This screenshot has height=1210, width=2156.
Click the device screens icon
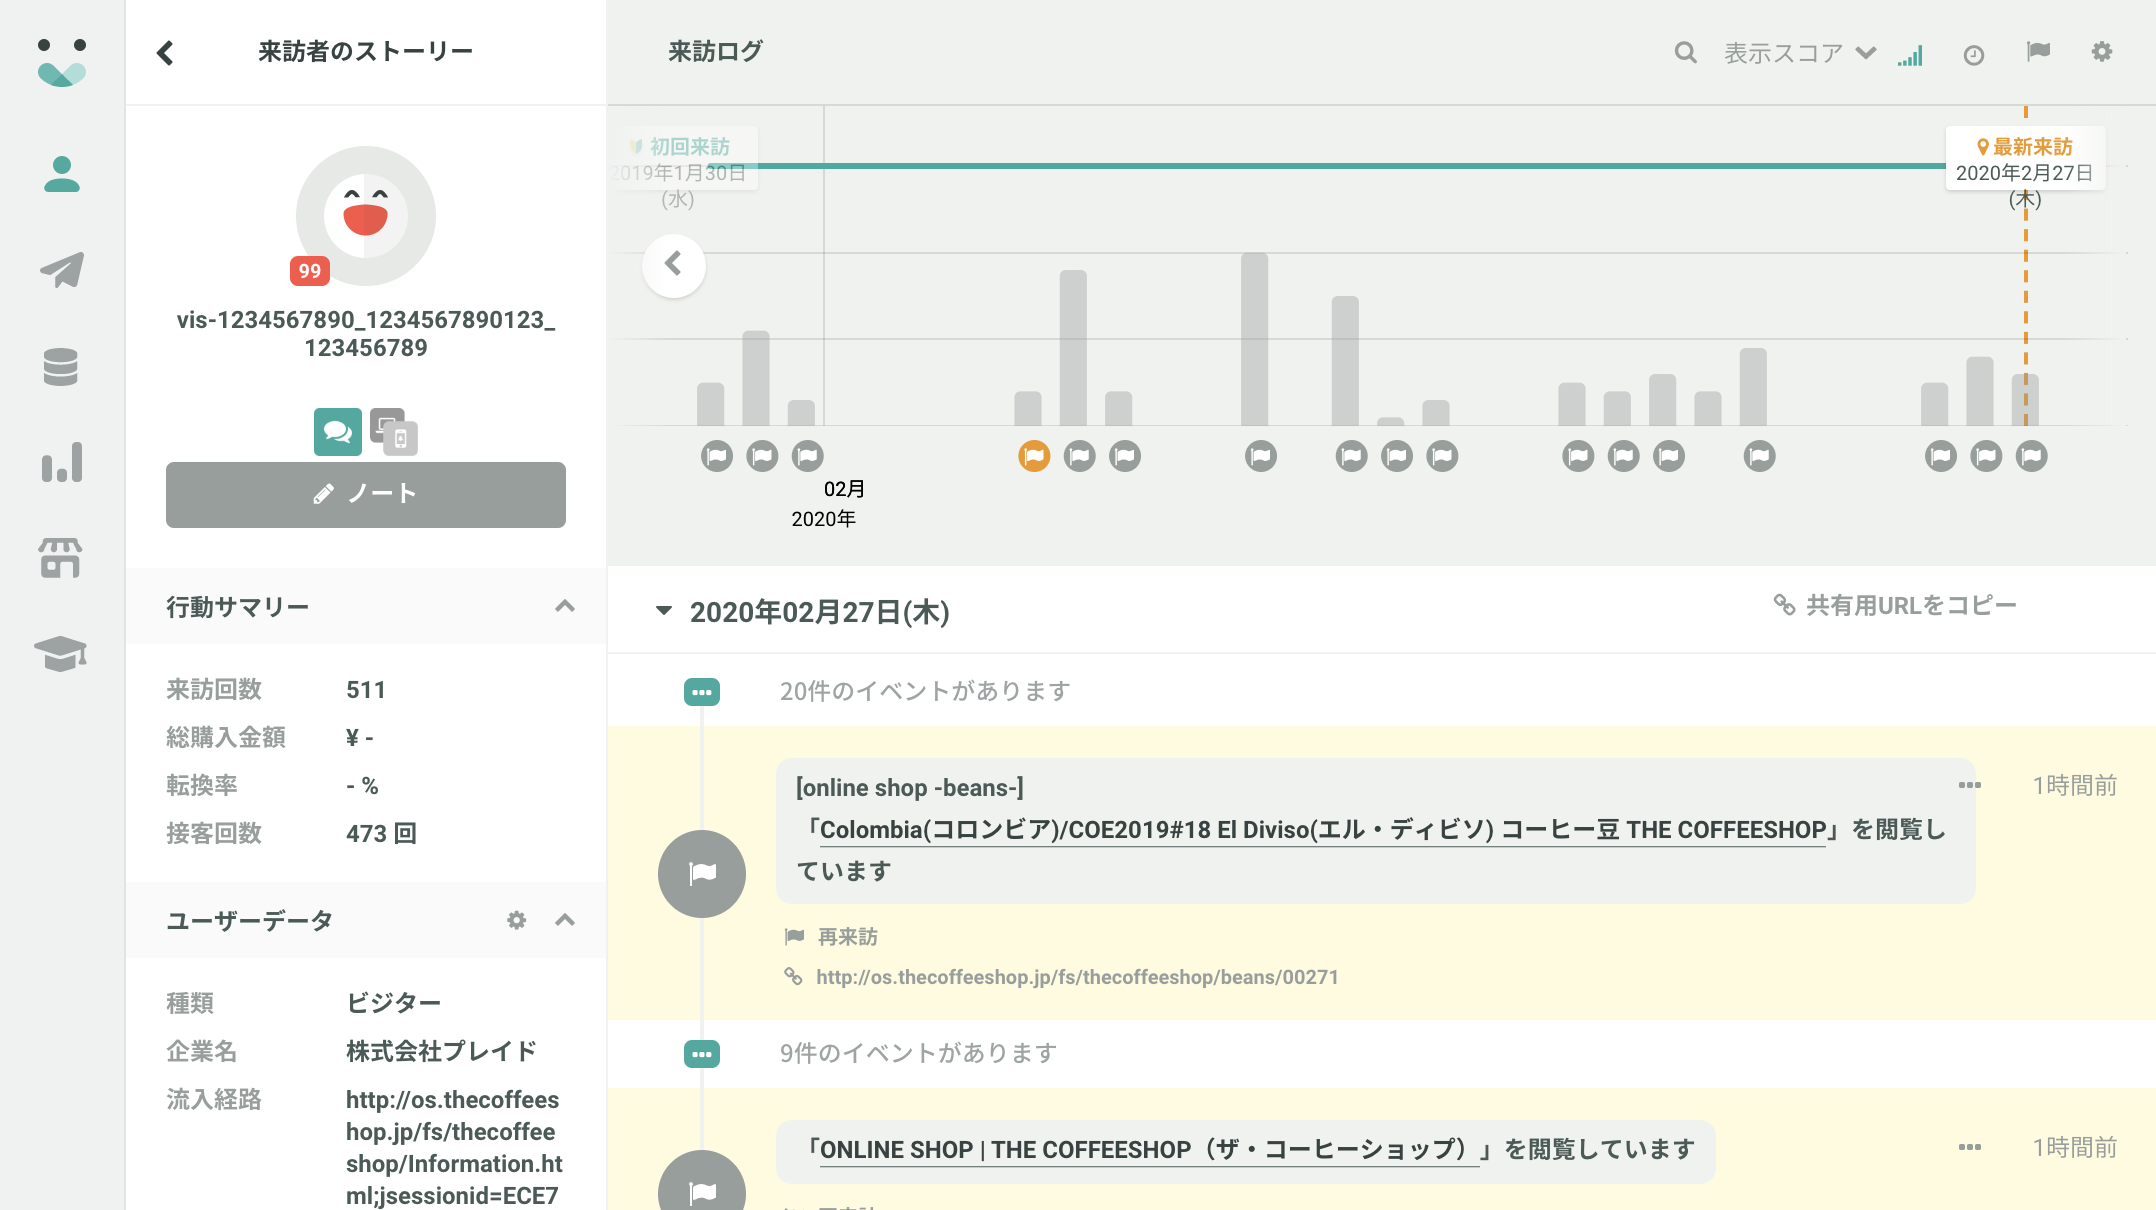[394, 432]
